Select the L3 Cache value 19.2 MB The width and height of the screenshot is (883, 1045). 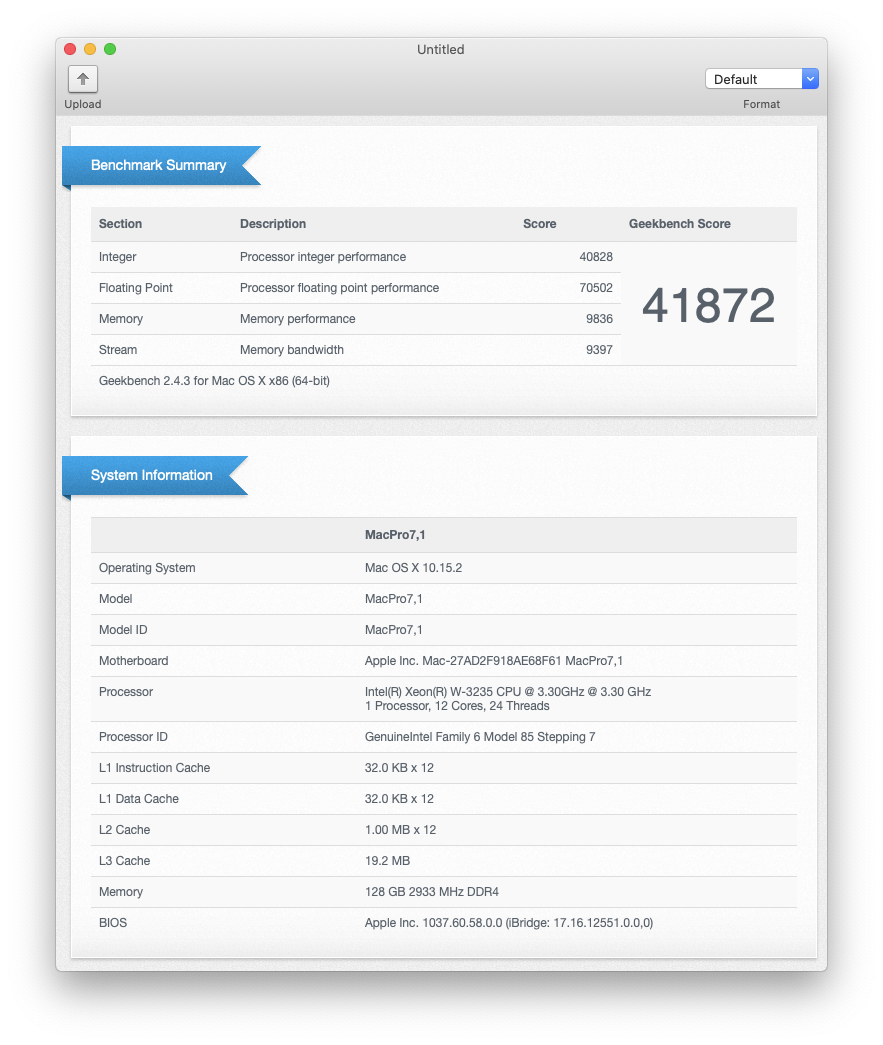tap(387, 861)
